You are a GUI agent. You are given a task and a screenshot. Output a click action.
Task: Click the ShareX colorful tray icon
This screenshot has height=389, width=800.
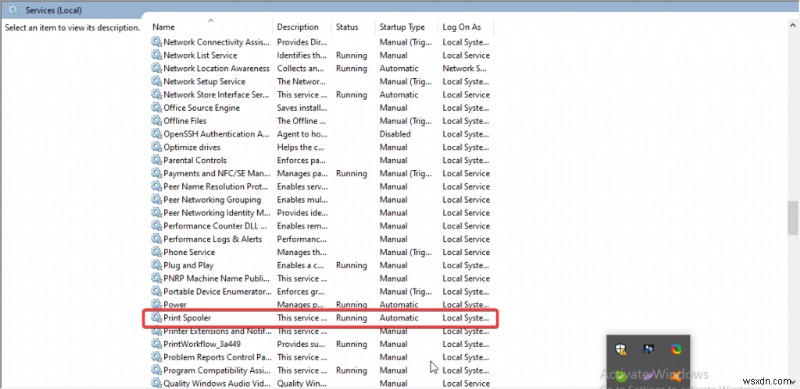[x=676, y=349]
